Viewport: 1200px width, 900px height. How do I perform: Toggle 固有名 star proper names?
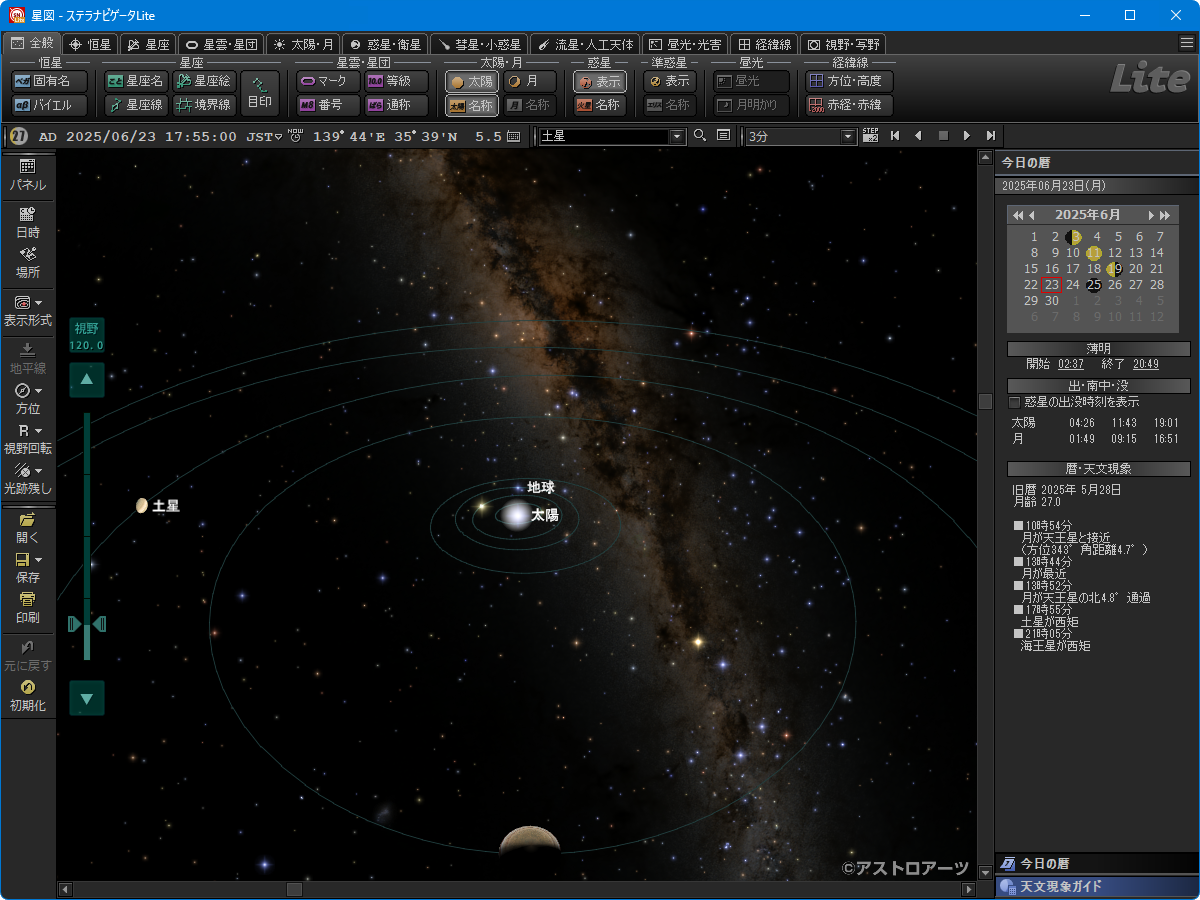click(49, 81)
